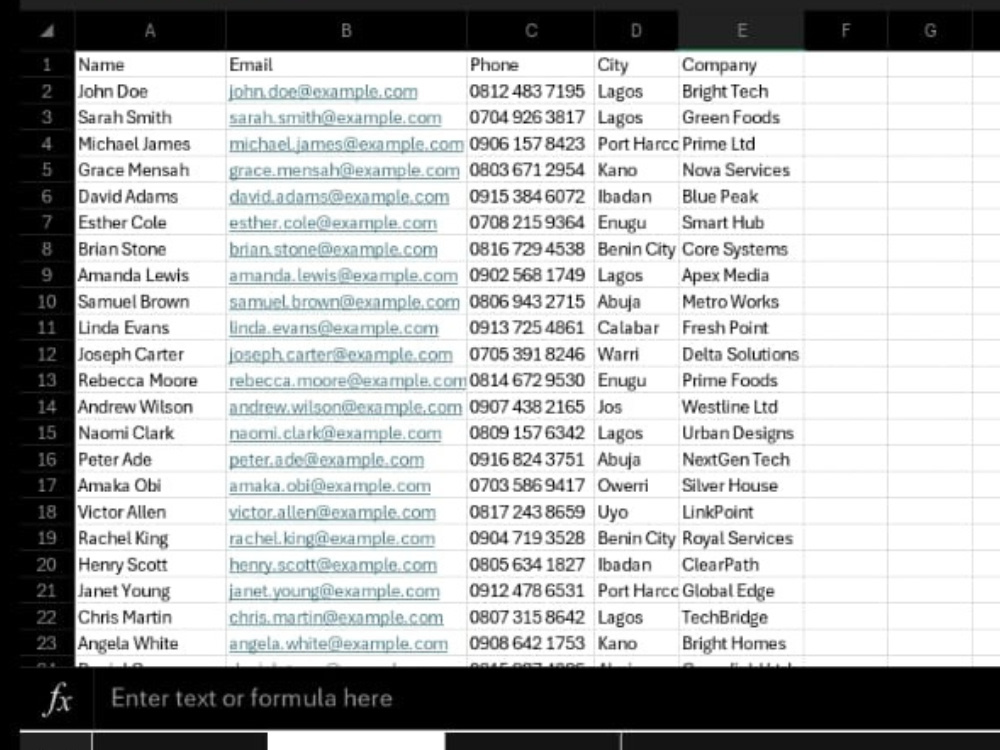The image size is (1000, 750).
Task: Select the Naomi Clark name cell
Action: click(x=150, y=432)
